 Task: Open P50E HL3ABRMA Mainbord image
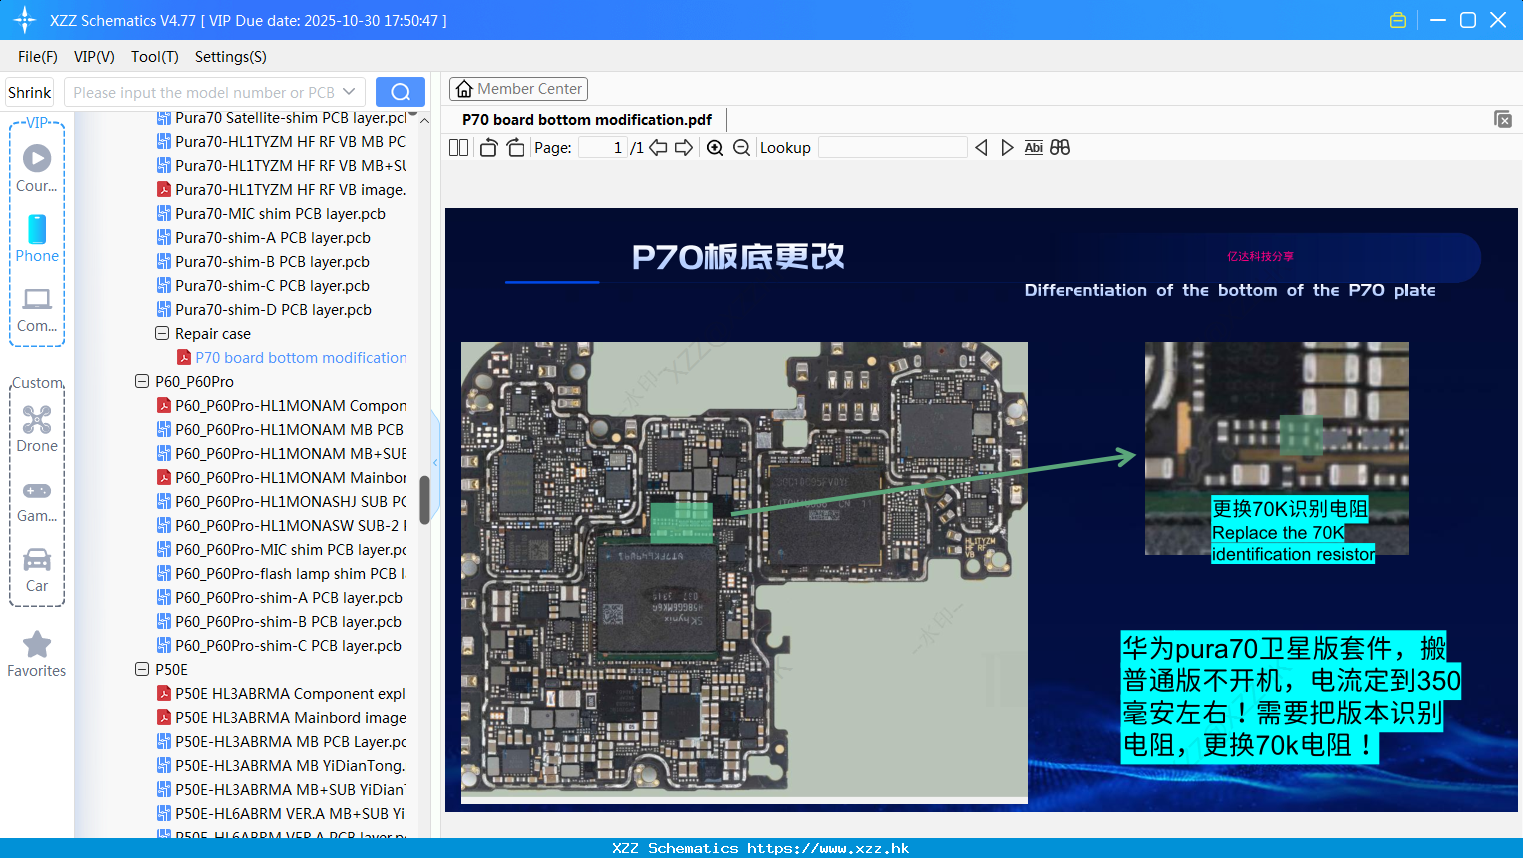coord(282,718)
